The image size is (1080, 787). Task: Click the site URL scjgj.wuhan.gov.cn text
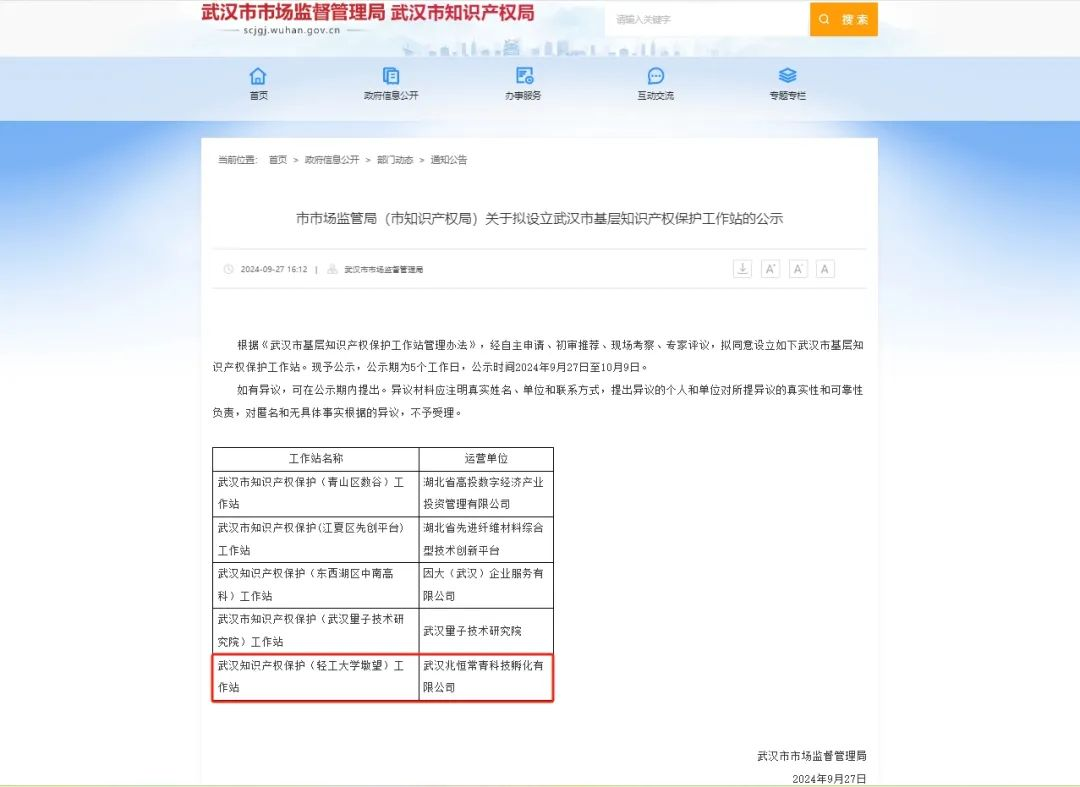[x=291, y=30]
